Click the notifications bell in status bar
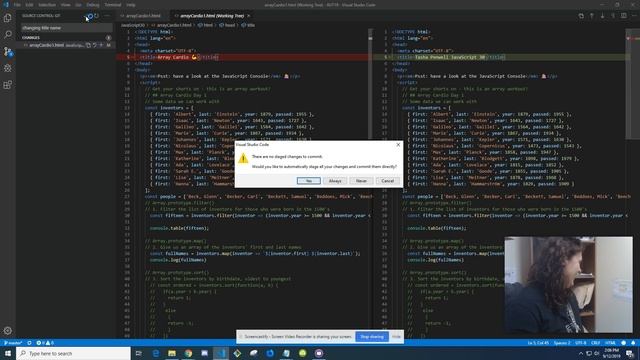 tap(633, 343)
